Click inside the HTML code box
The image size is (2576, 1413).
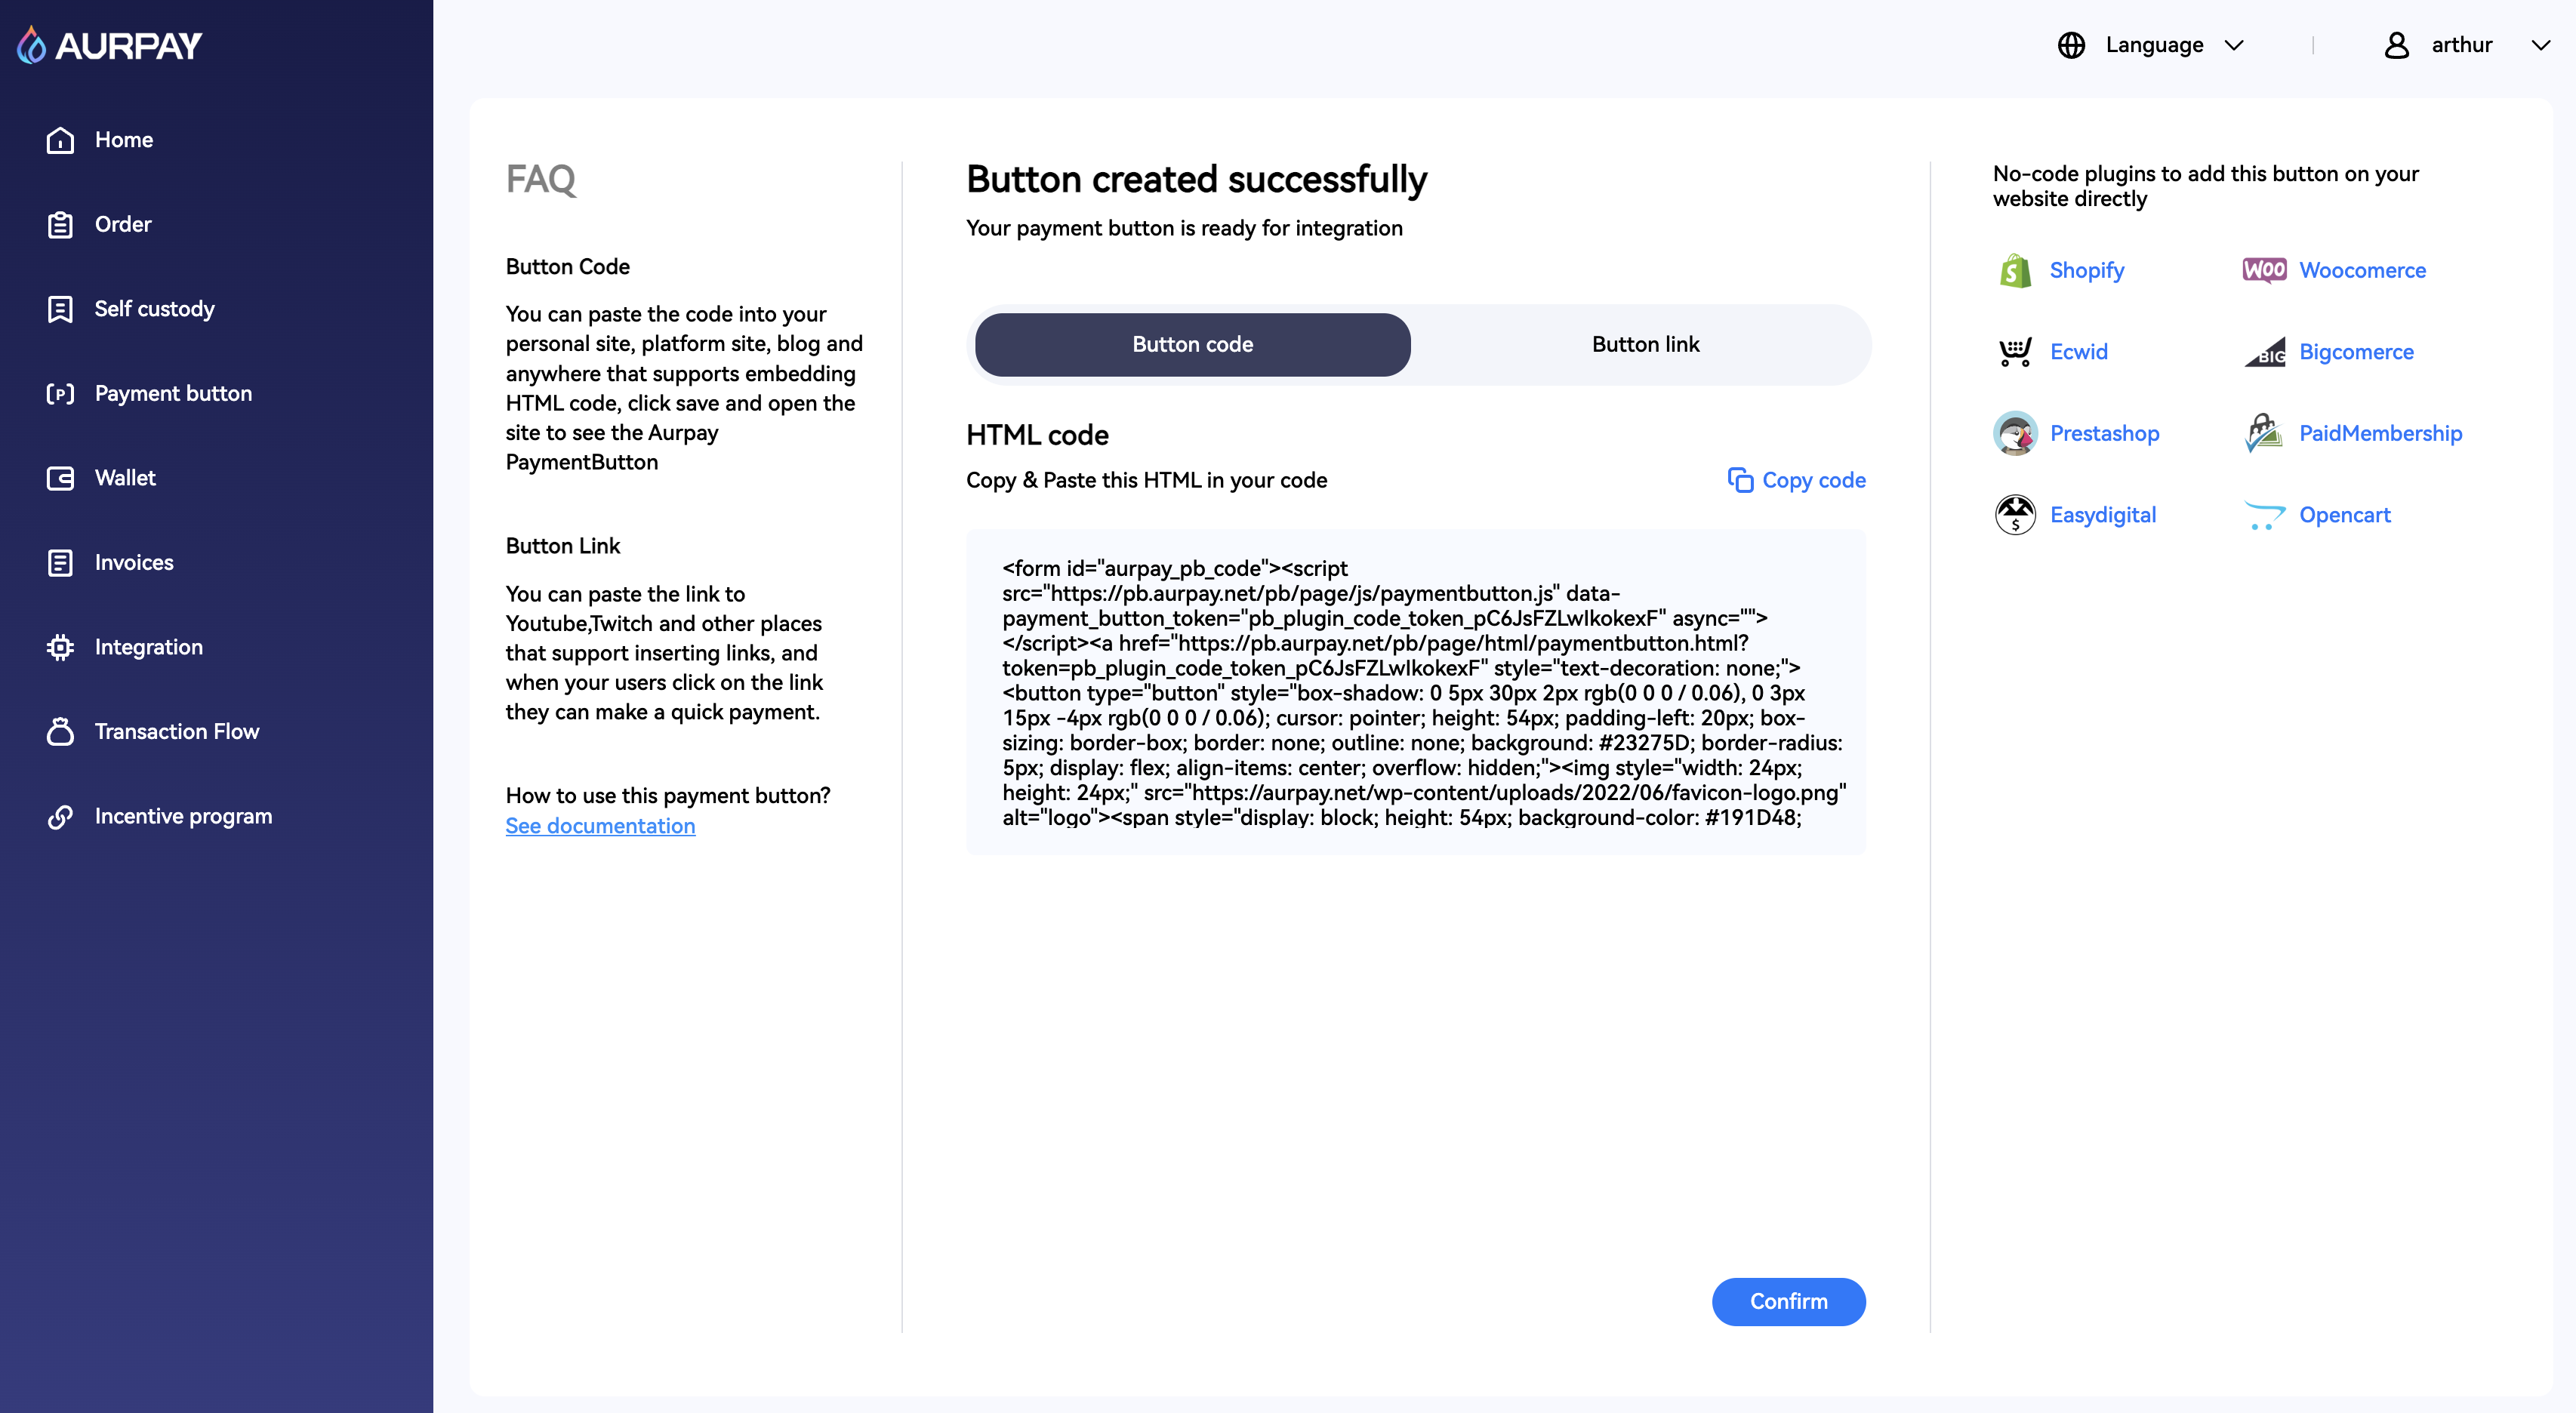click(1415, 692)
